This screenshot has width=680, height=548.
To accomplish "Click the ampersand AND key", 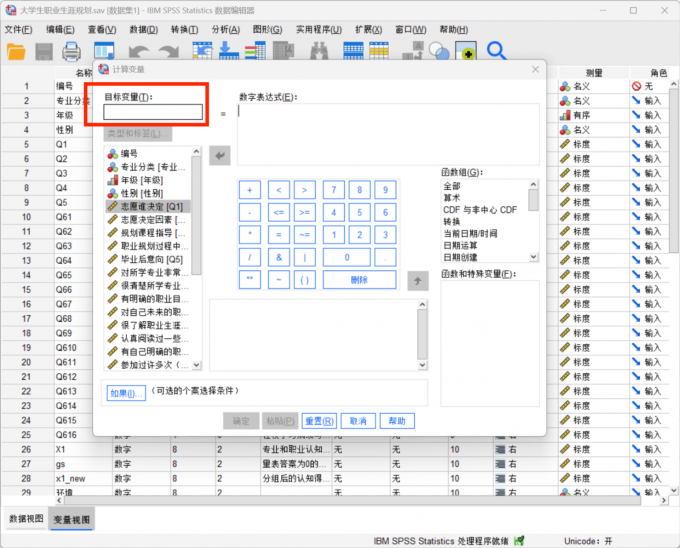I will pyautogui.click(x=279, y=257).
